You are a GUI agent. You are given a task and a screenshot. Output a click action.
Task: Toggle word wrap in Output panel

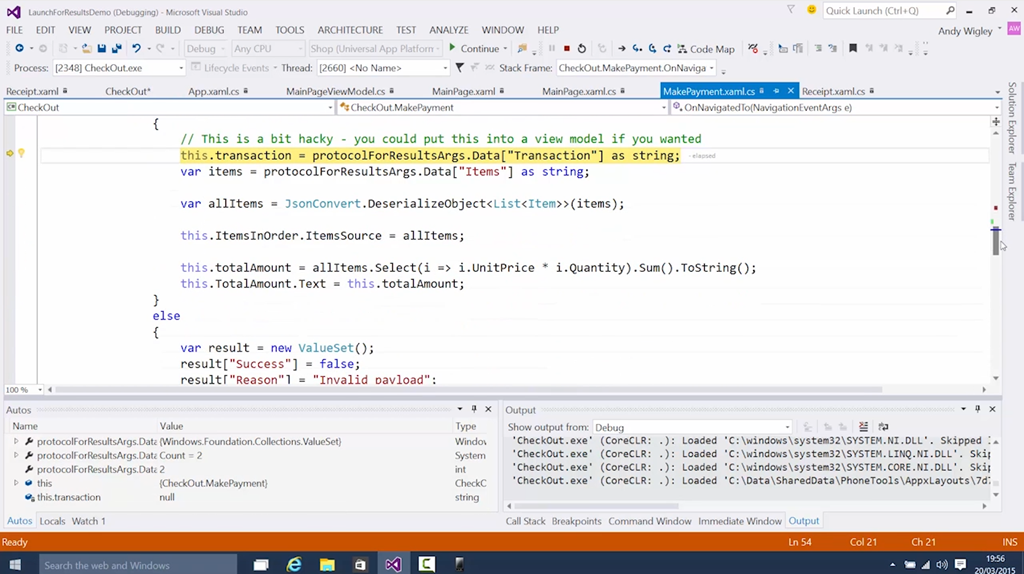click(x=884, y=426)
